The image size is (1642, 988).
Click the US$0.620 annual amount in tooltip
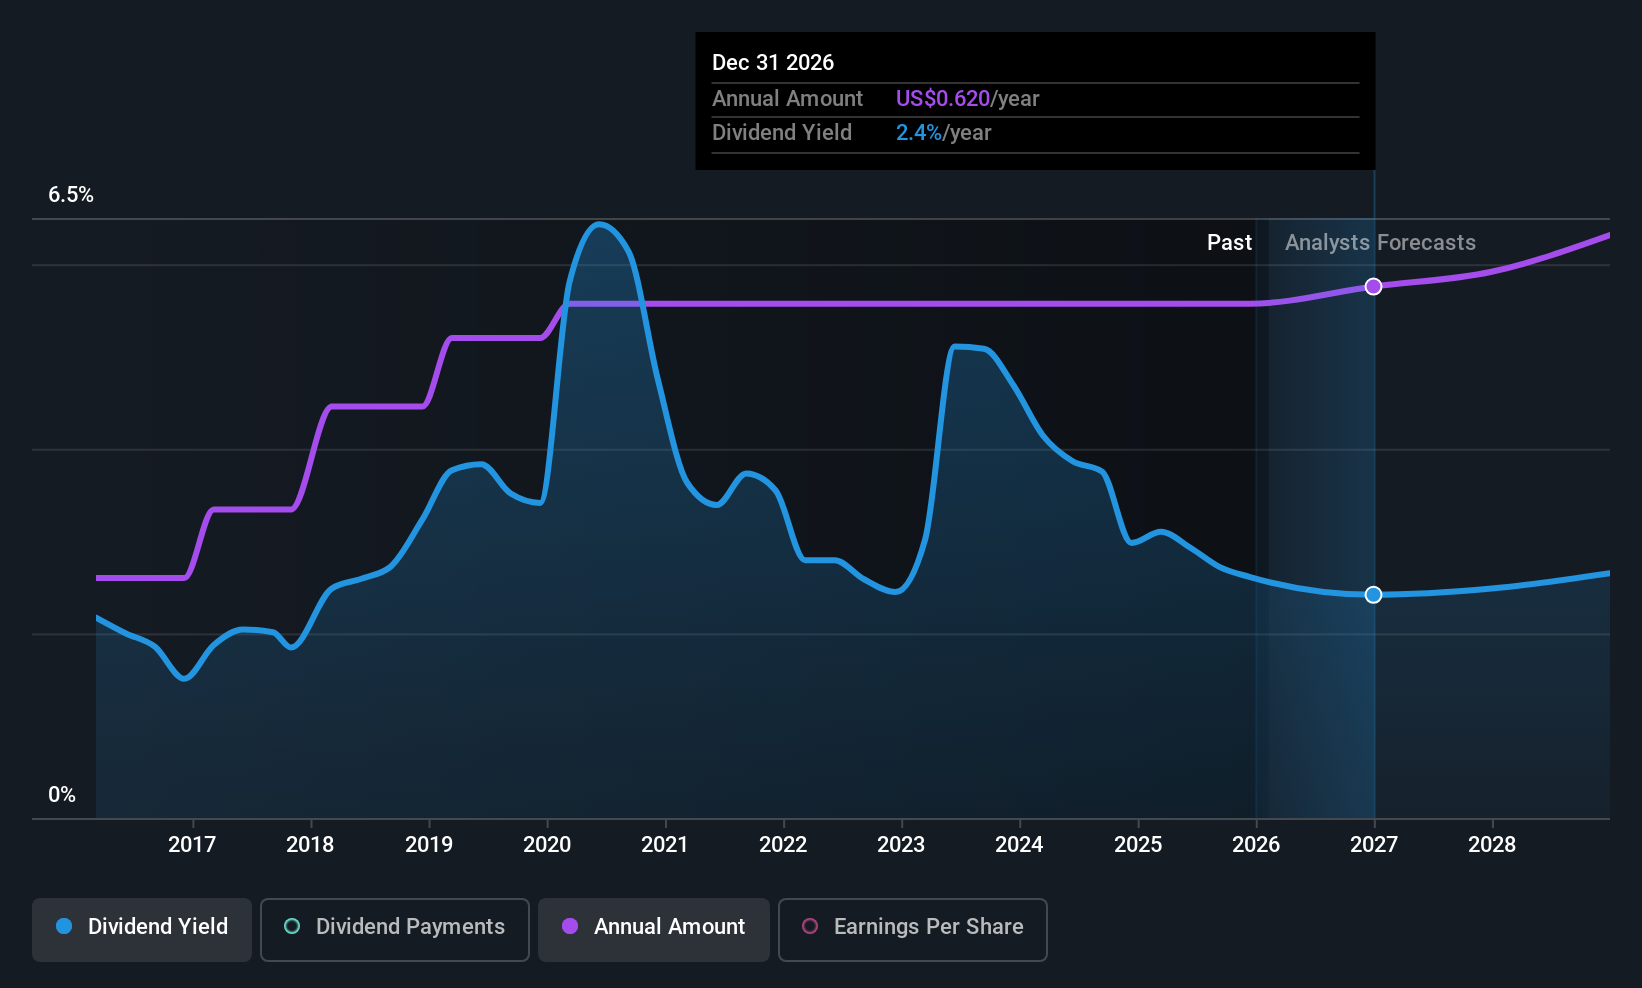(942, 99)
